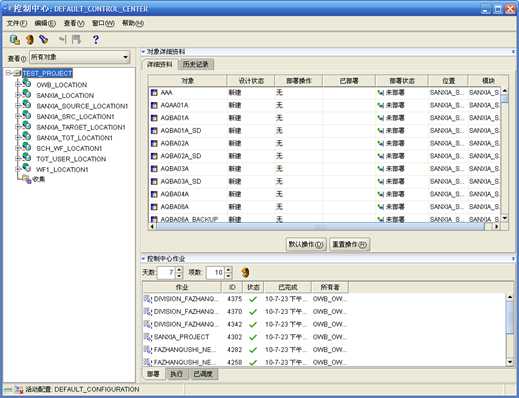The height and width of the screenshot is (398, 519).
Task: Click the green check status of job 4302
Action: (253, 337)
